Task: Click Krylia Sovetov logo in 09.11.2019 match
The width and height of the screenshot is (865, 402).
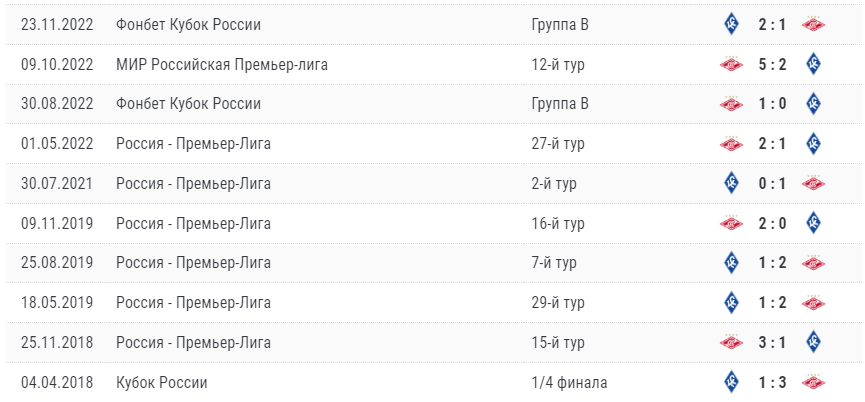Action: click(813, 223)
